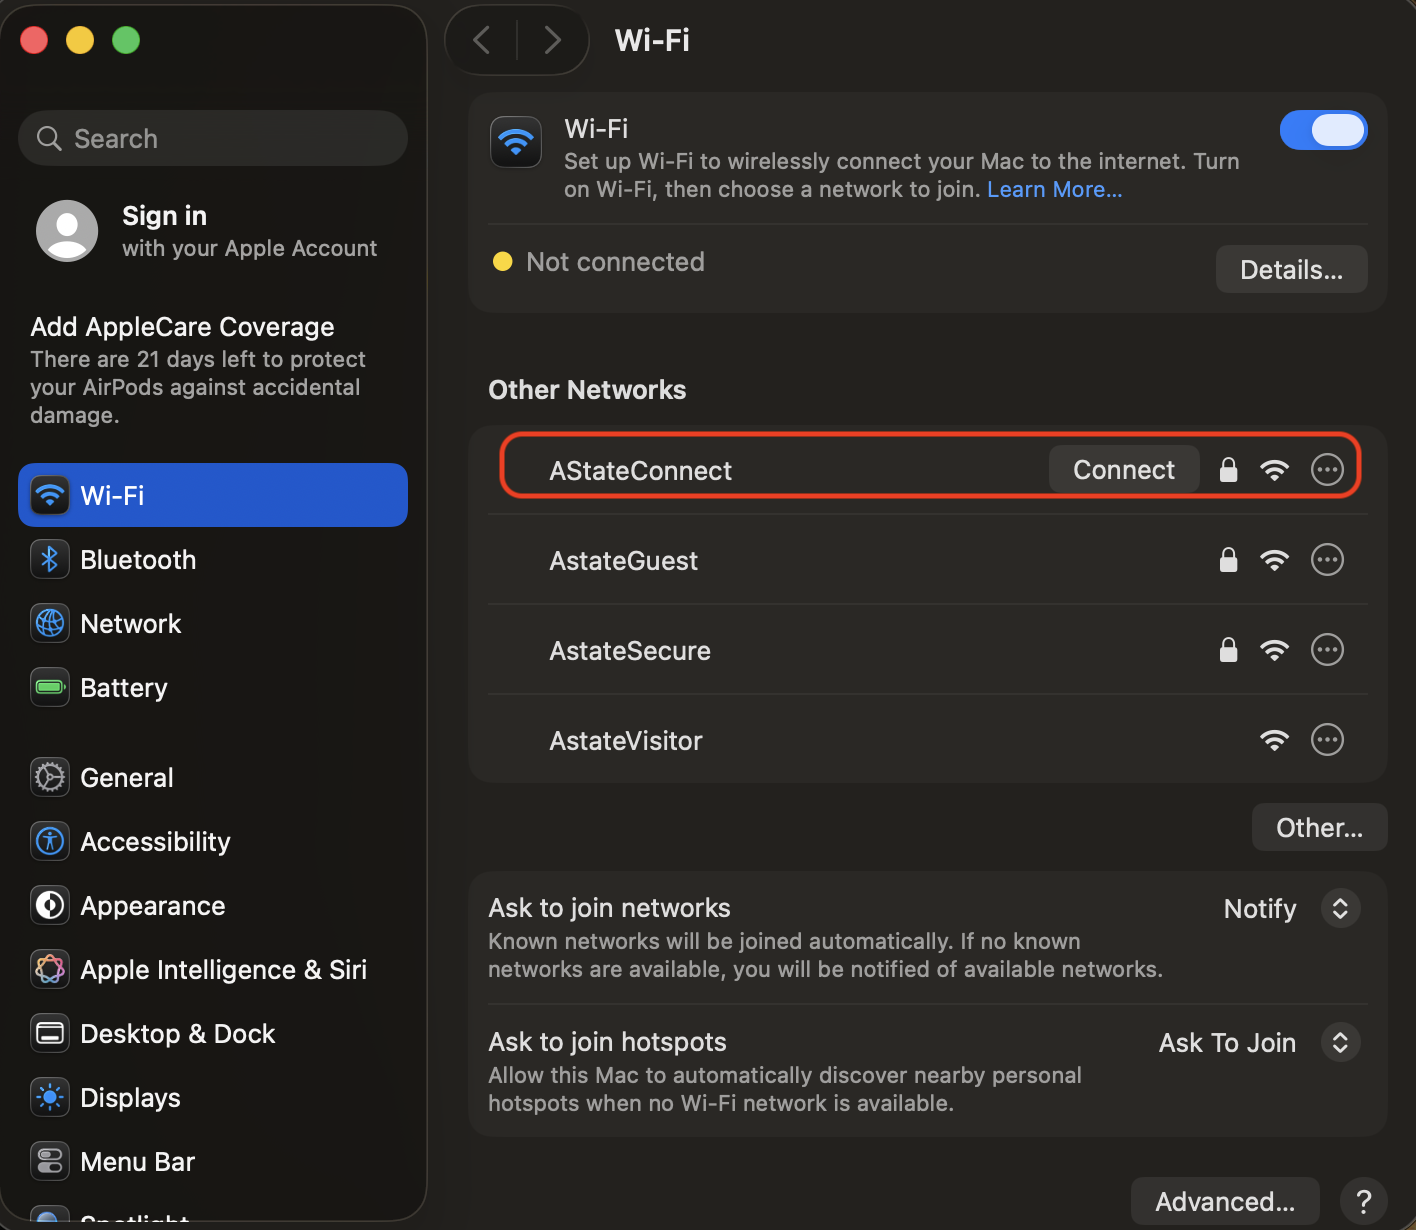1416x1230 pixels.
Task: Click the account avatar icon
Action: (67, 231)
